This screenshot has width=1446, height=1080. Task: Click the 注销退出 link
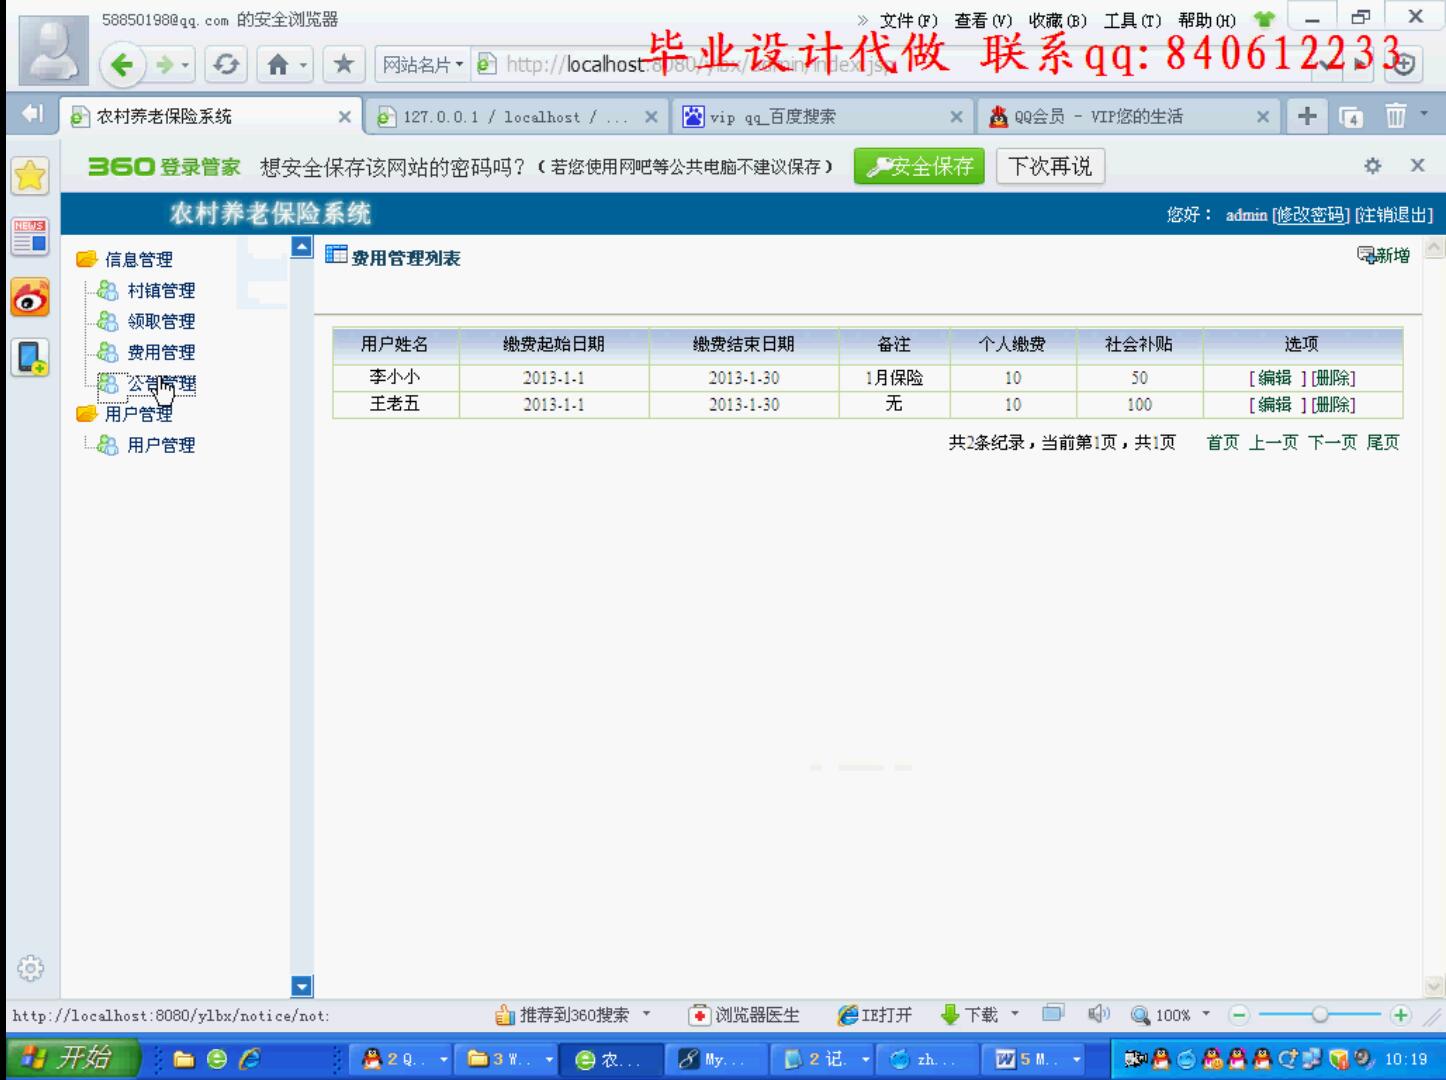coord(1394,215)
